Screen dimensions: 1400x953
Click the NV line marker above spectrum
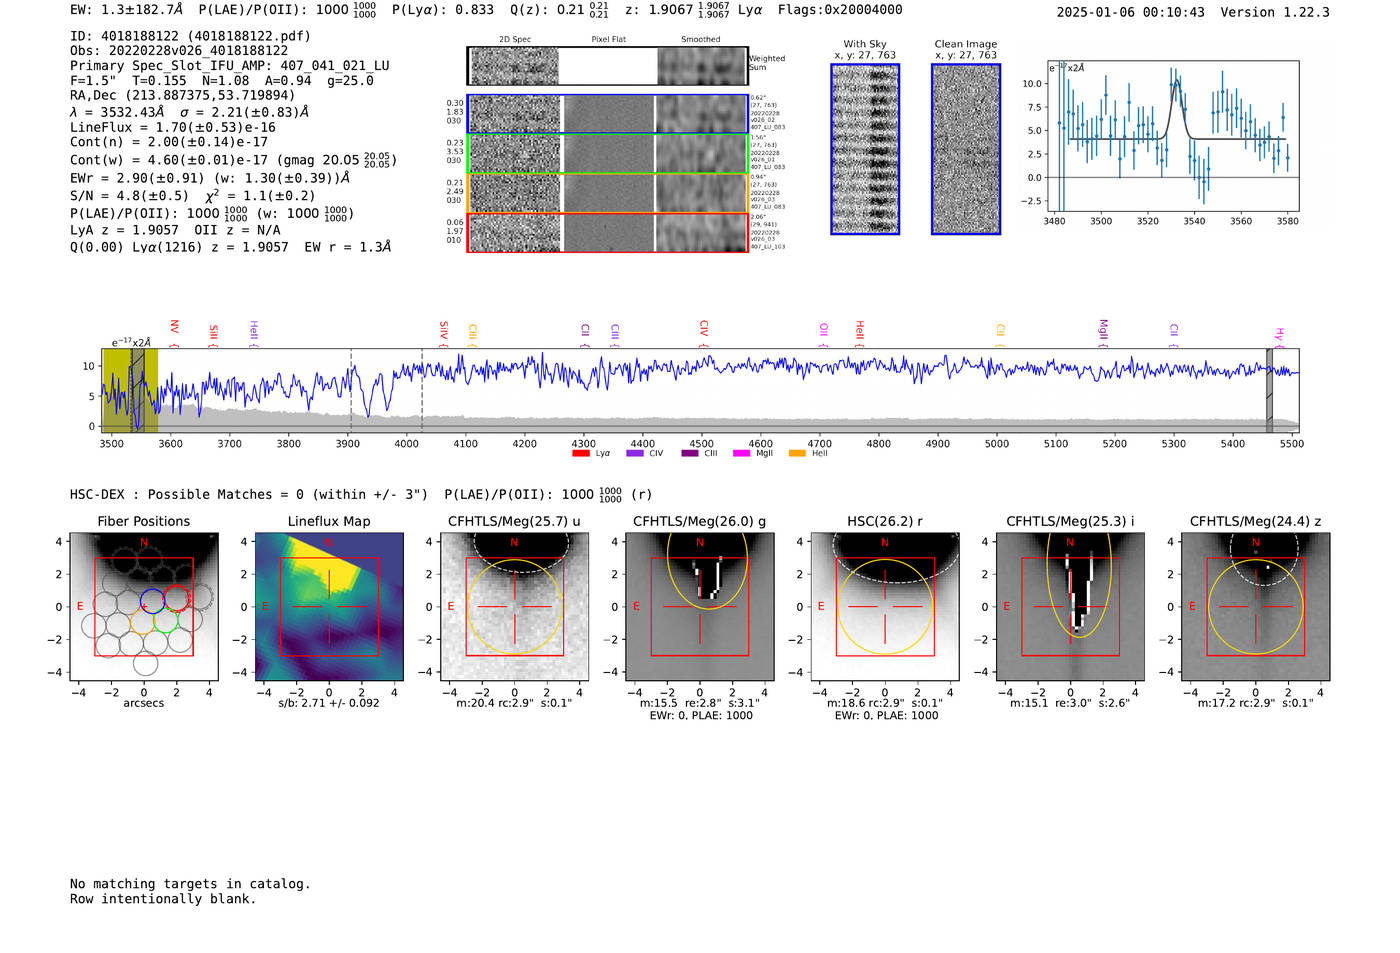click(174, 332)
